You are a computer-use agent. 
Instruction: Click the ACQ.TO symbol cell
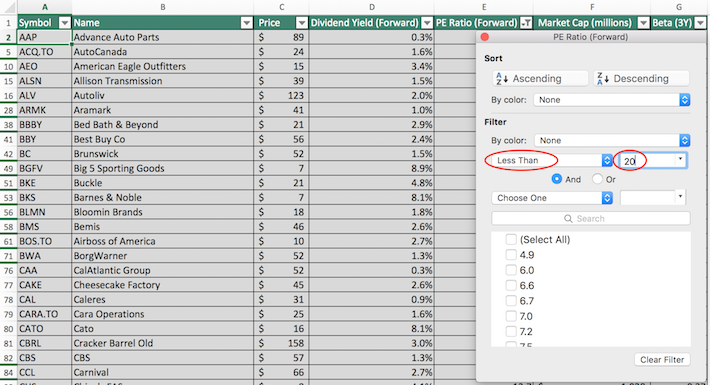[44, 52]
